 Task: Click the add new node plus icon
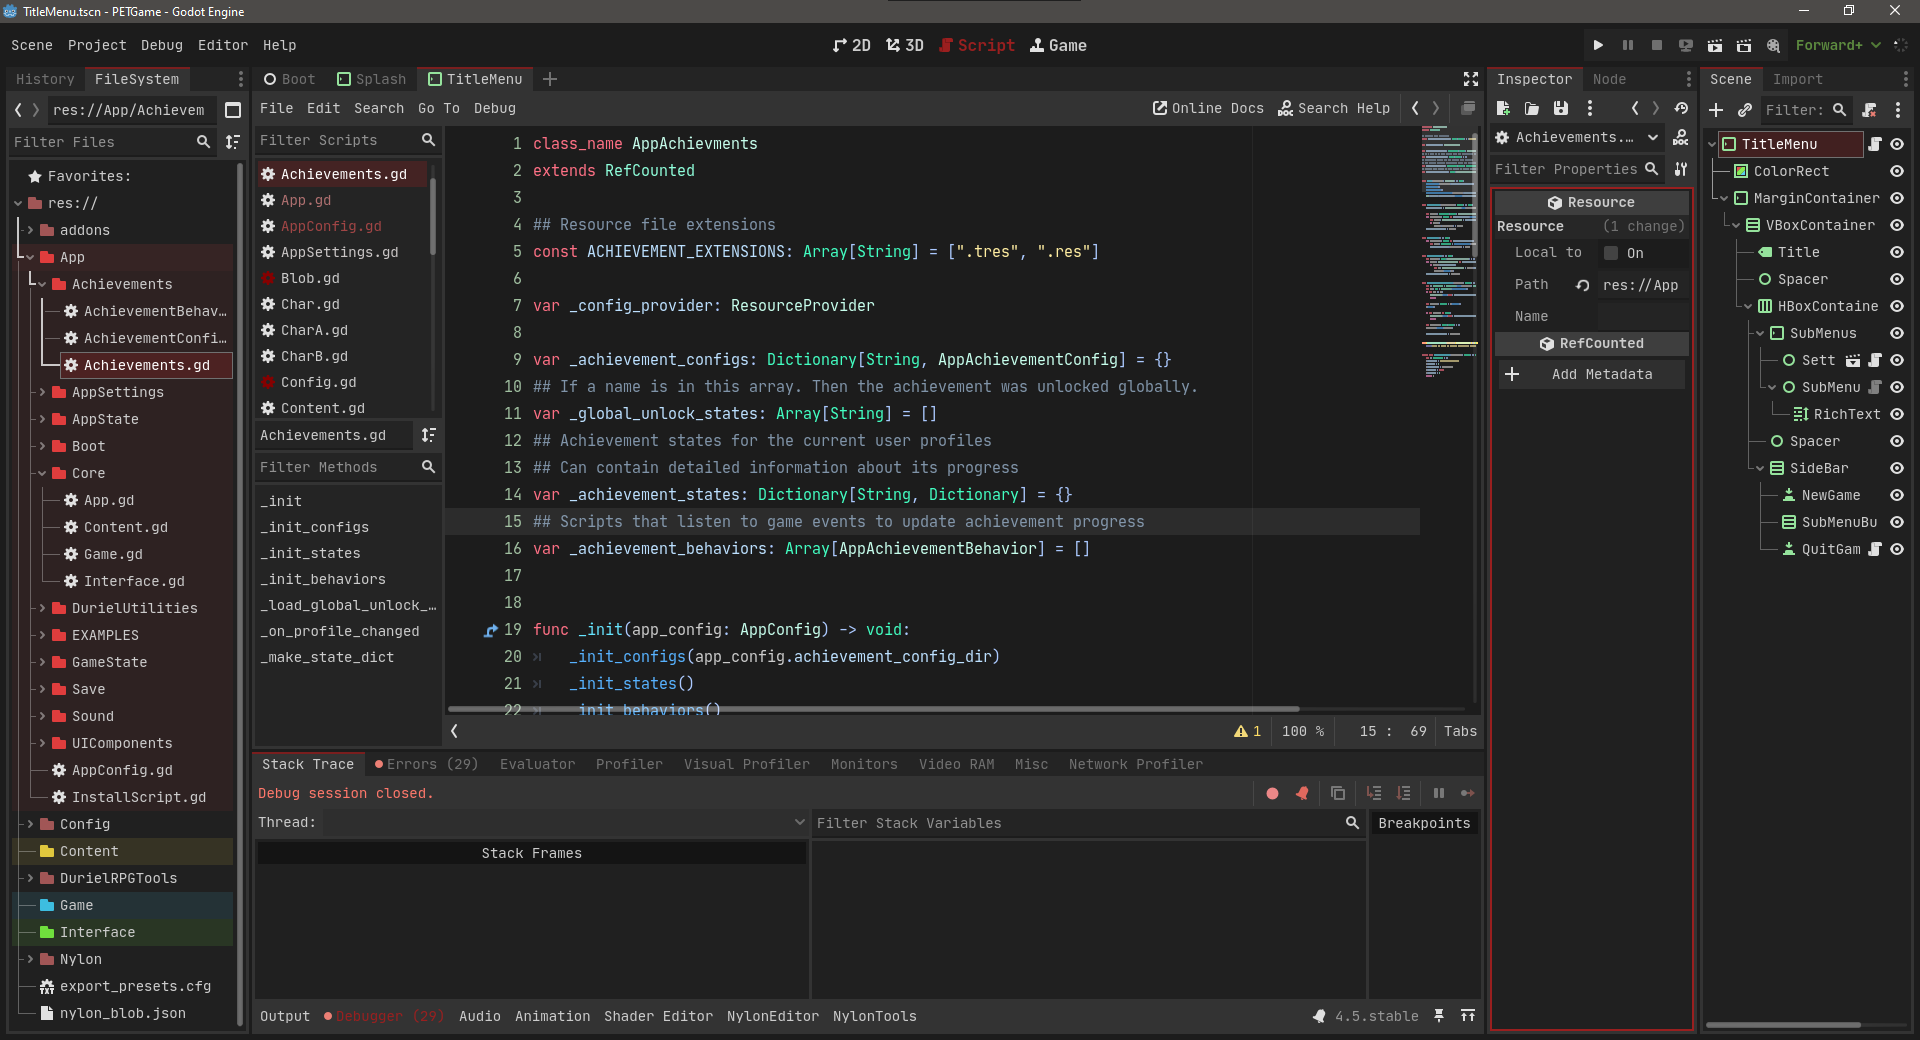pyautogui.click(x=1716, y=110)
